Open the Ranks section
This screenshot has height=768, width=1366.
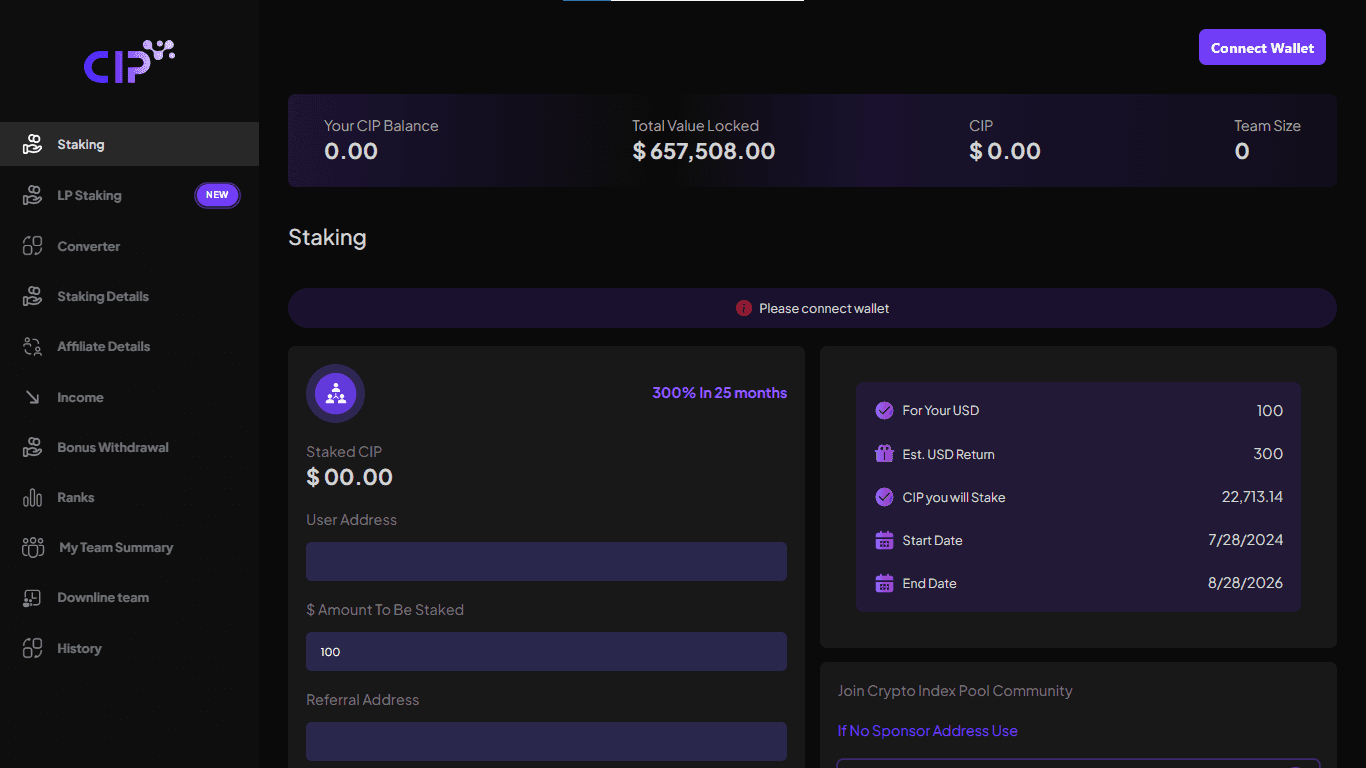click(32, 497)
